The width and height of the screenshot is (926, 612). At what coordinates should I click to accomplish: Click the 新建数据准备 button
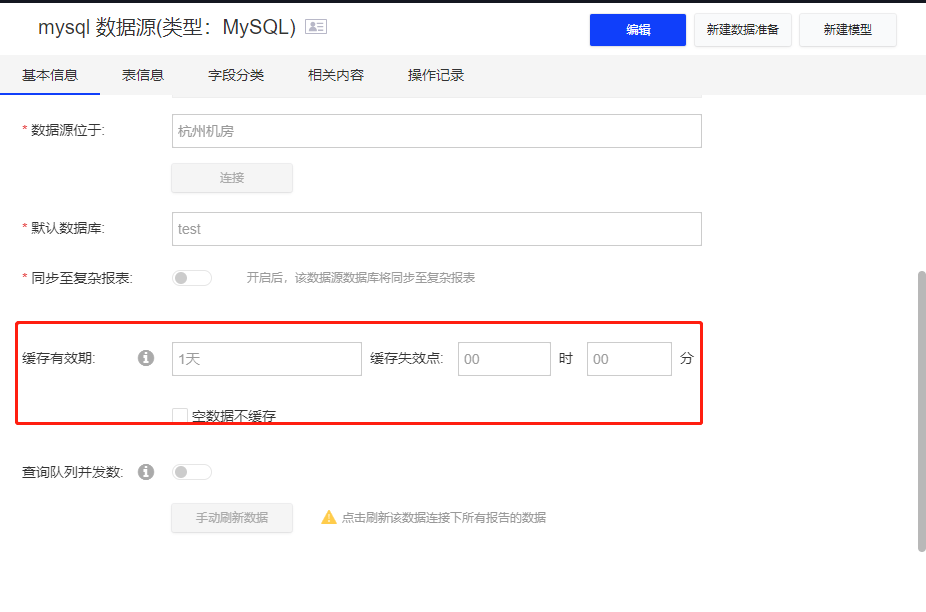(x=742, y=29)
